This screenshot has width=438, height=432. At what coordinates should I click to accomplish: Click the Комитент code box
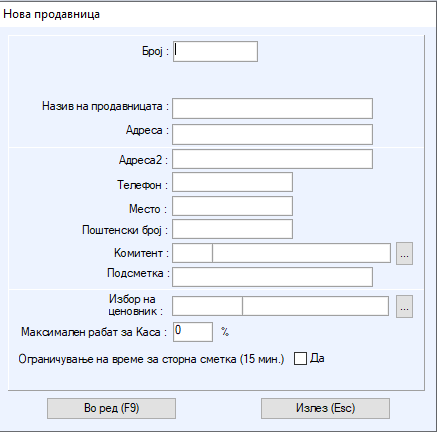click(192, 253)
